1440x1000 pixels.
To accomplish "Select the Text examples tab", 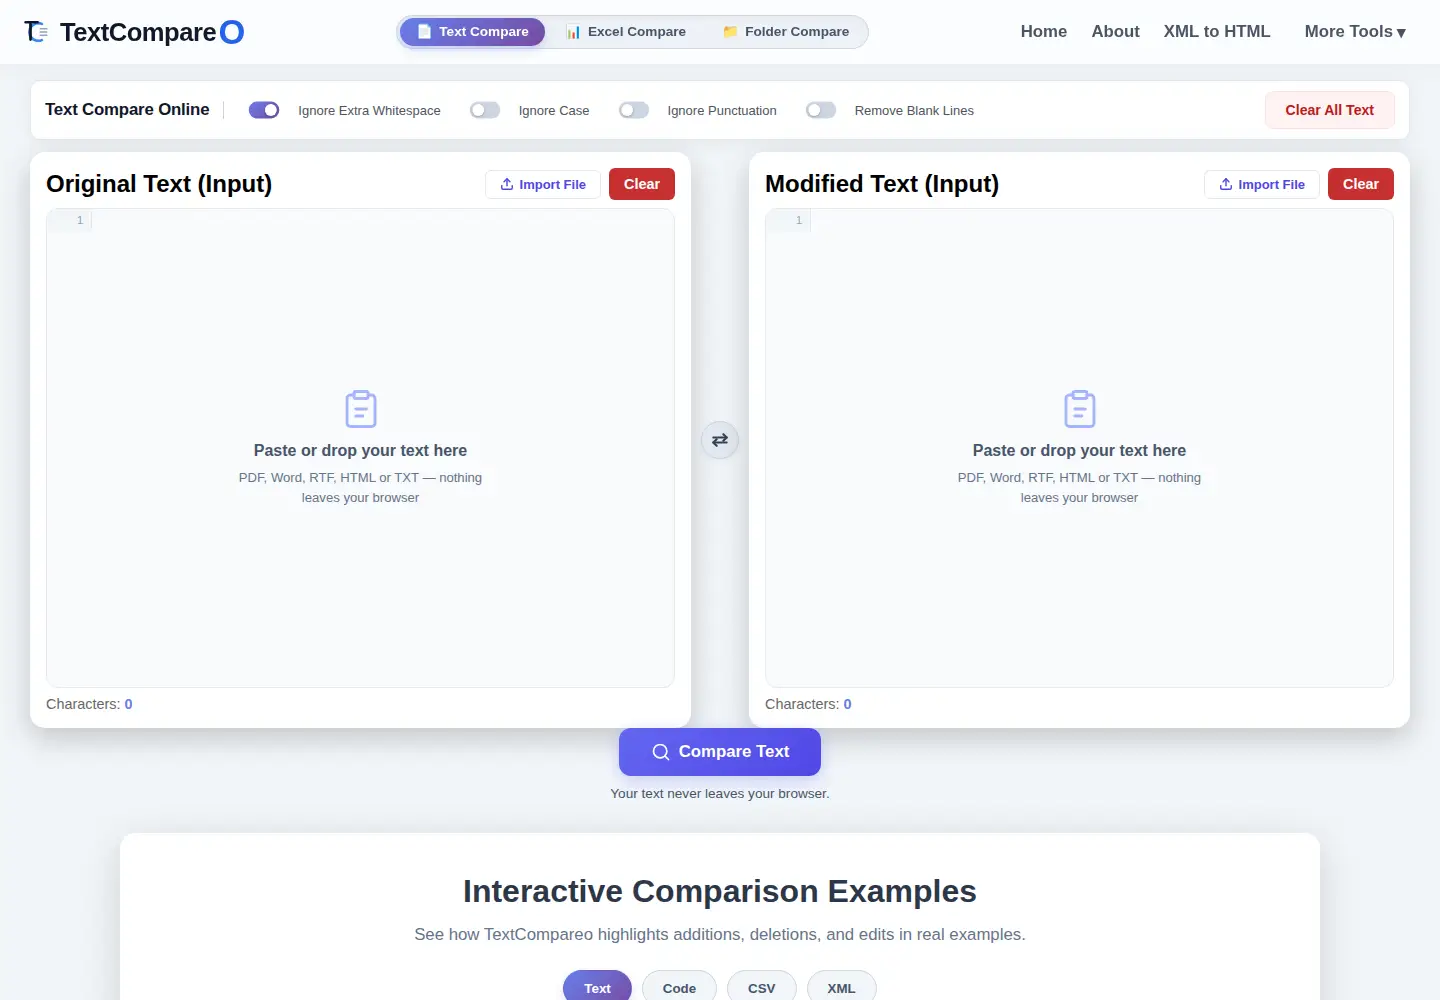I will pos(597,987).
